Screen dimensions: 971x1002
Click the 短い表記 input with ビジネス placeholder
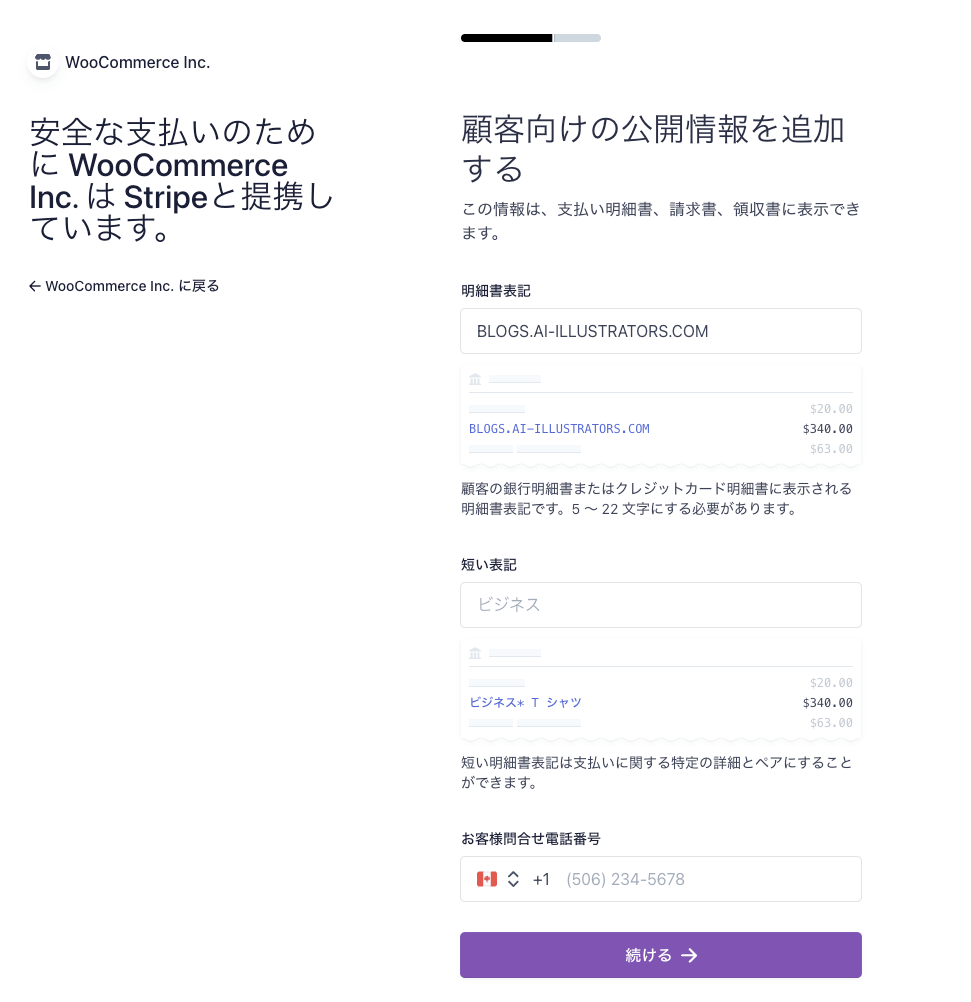tap(660, 605)
